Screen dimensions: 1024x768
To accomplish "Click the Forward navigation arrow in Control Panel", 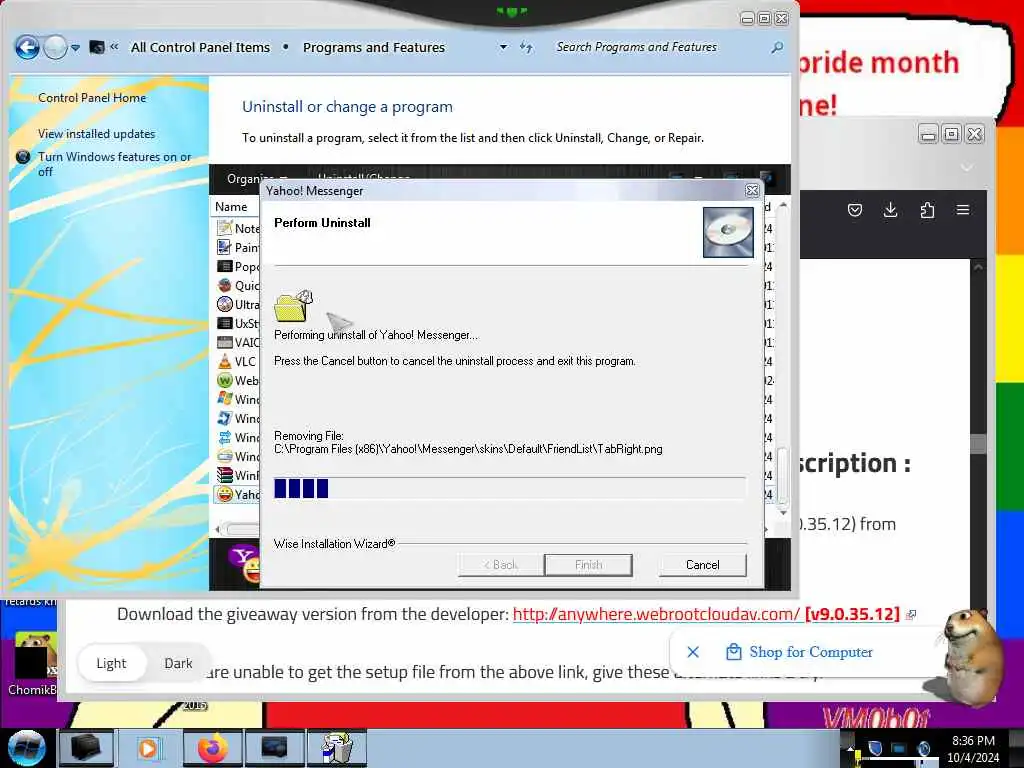I will [x=56, y=47].
